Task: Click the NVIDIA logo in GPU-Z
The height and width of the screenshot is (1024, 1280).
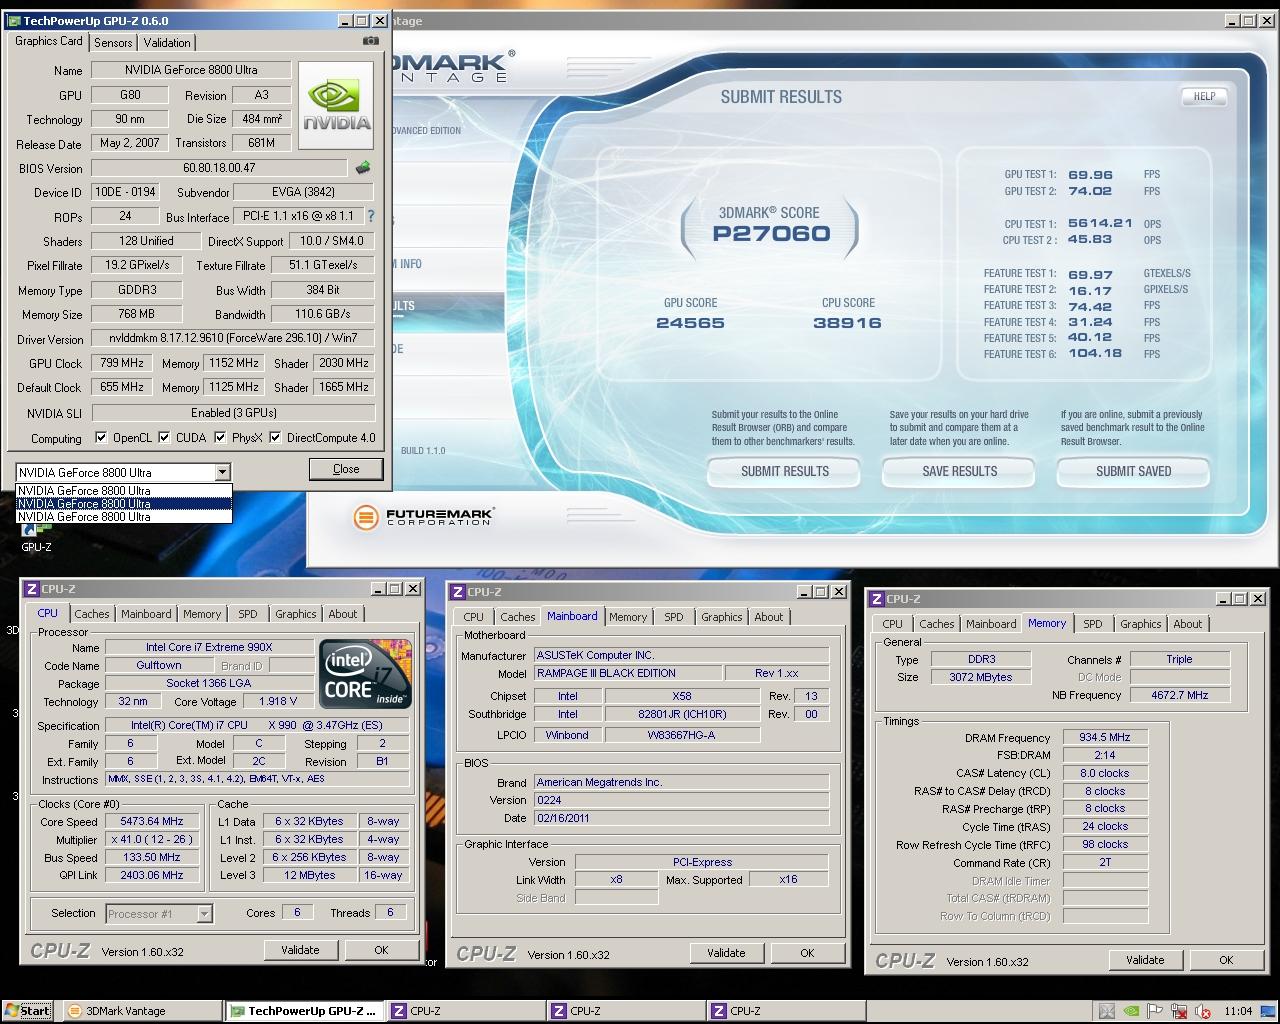Action: point(337,106)
